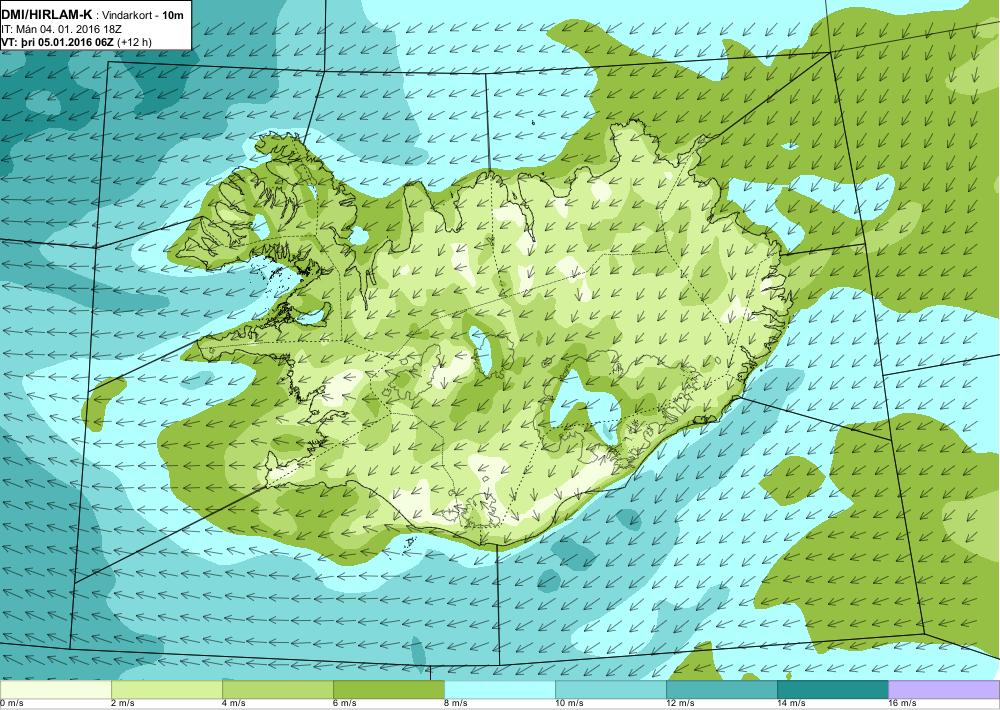Select the '4 m/s' legend label
The image size is (1000, 710).
point(233,704)
